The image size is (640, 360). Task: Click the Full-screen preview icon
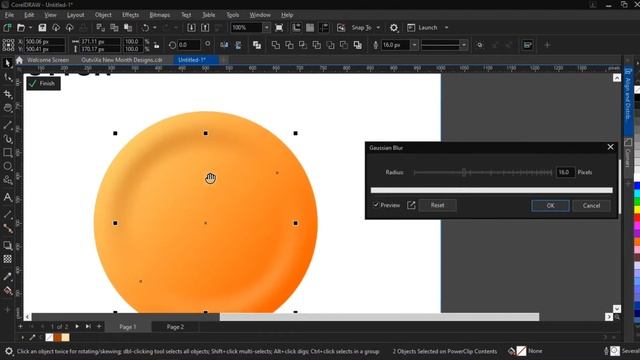tap(279, 28)
